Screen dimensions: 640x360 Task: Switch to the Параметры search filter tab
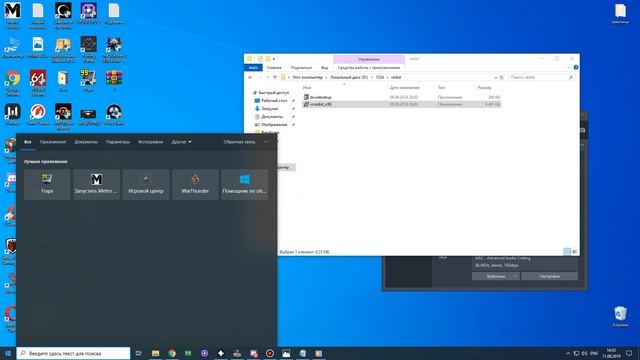click(x=118, y=142)
